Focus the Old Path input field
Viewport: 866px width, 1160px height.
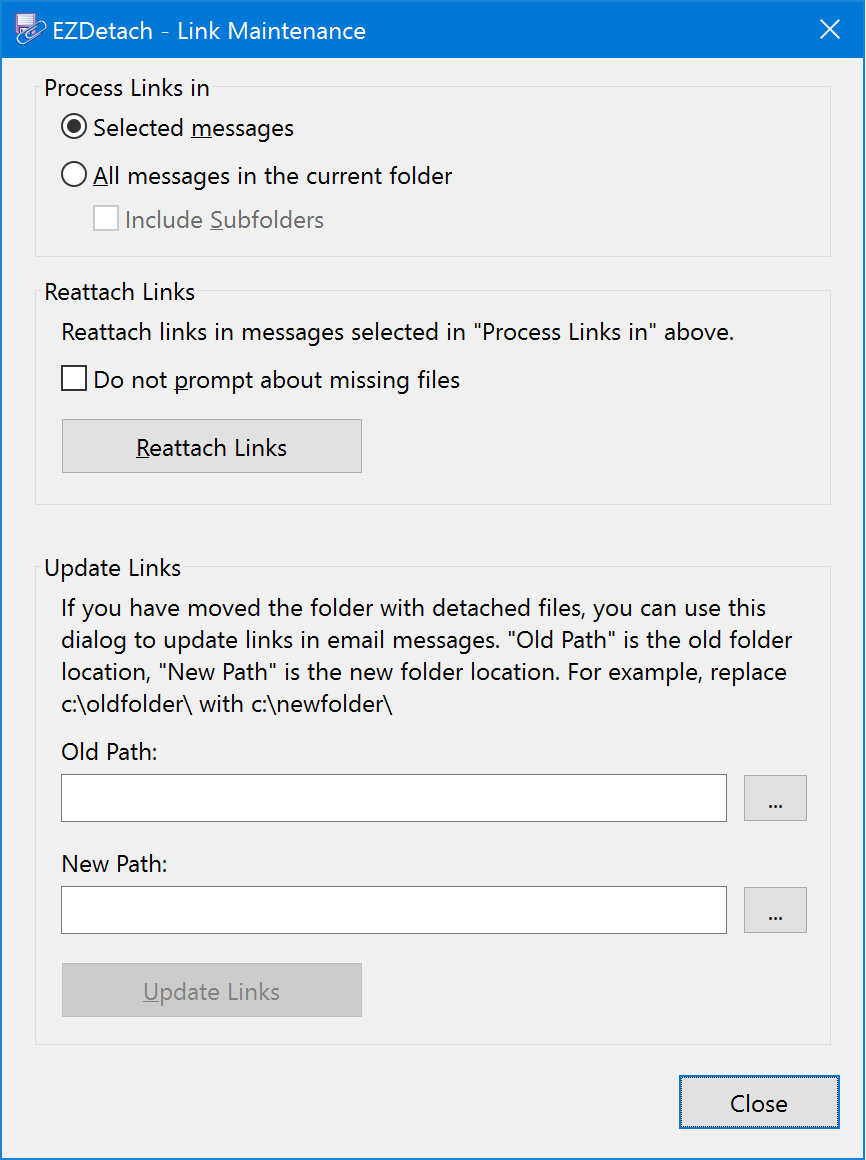pyautogui.click(x=394, y=798)
